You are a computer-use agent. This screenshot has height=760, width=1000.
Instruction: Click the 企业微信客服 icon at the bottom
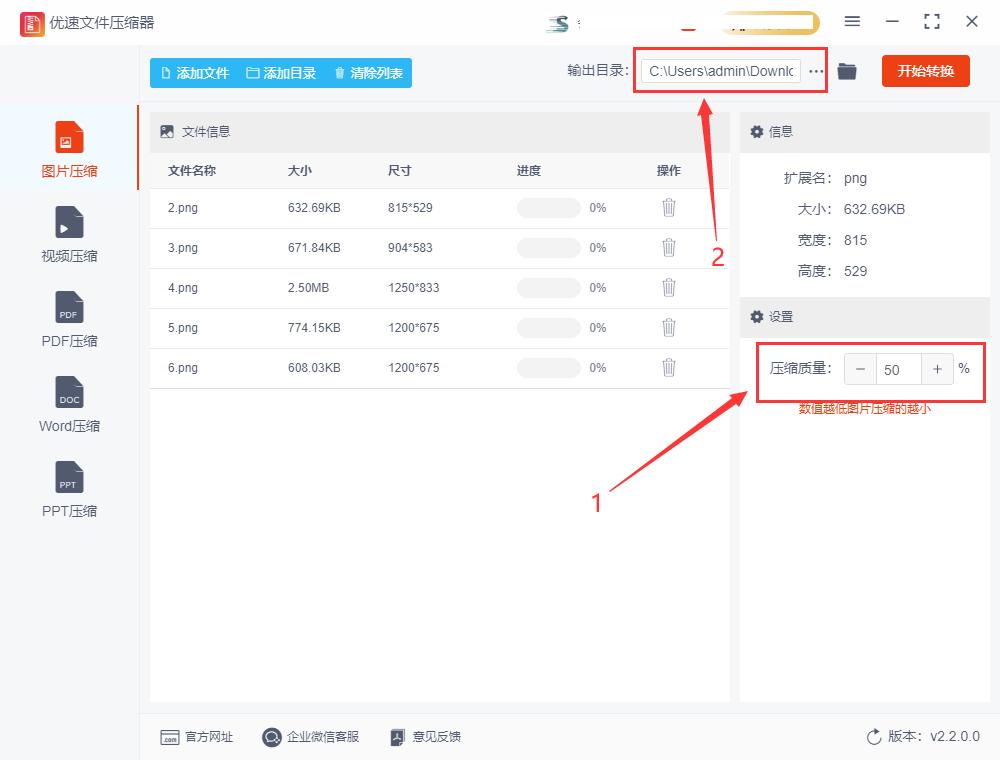[270, 737]
